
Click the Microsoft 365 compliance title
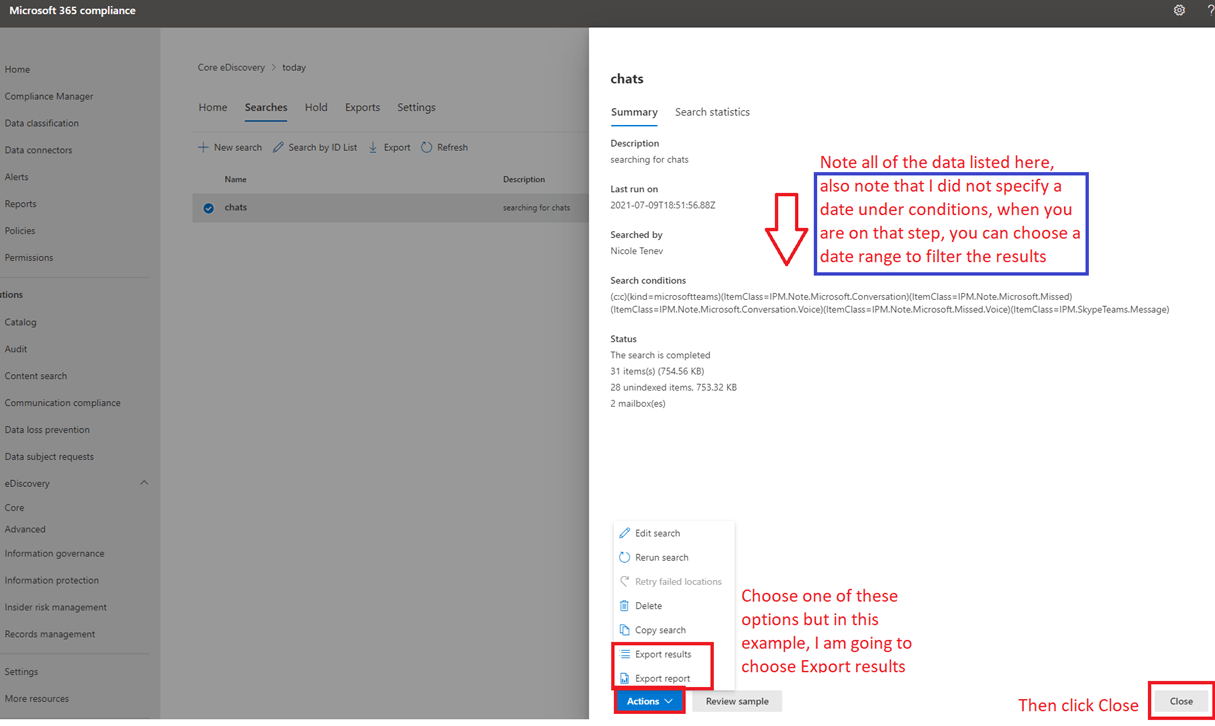[72, 11]
